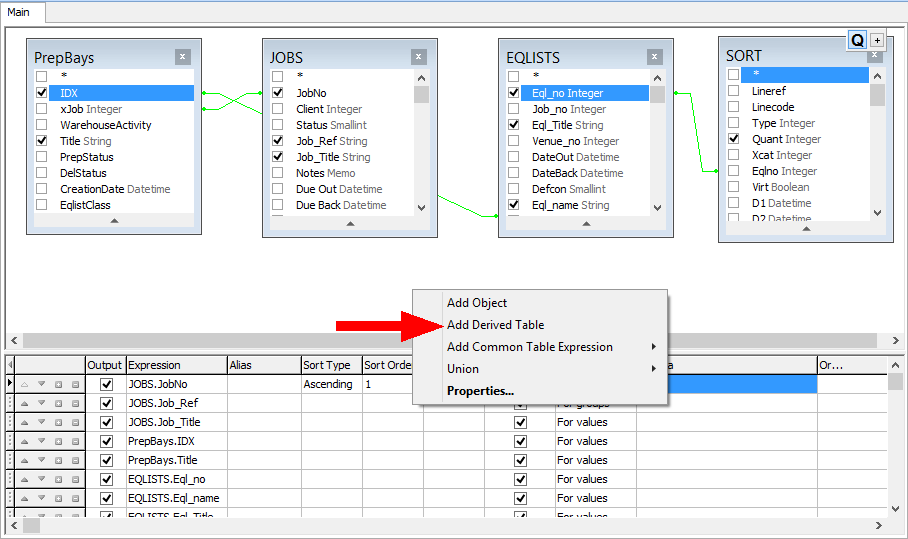Screen dimensions: 908x539
Task: Move the JOBS.Job_Title row down
Action: coord(42,422)
